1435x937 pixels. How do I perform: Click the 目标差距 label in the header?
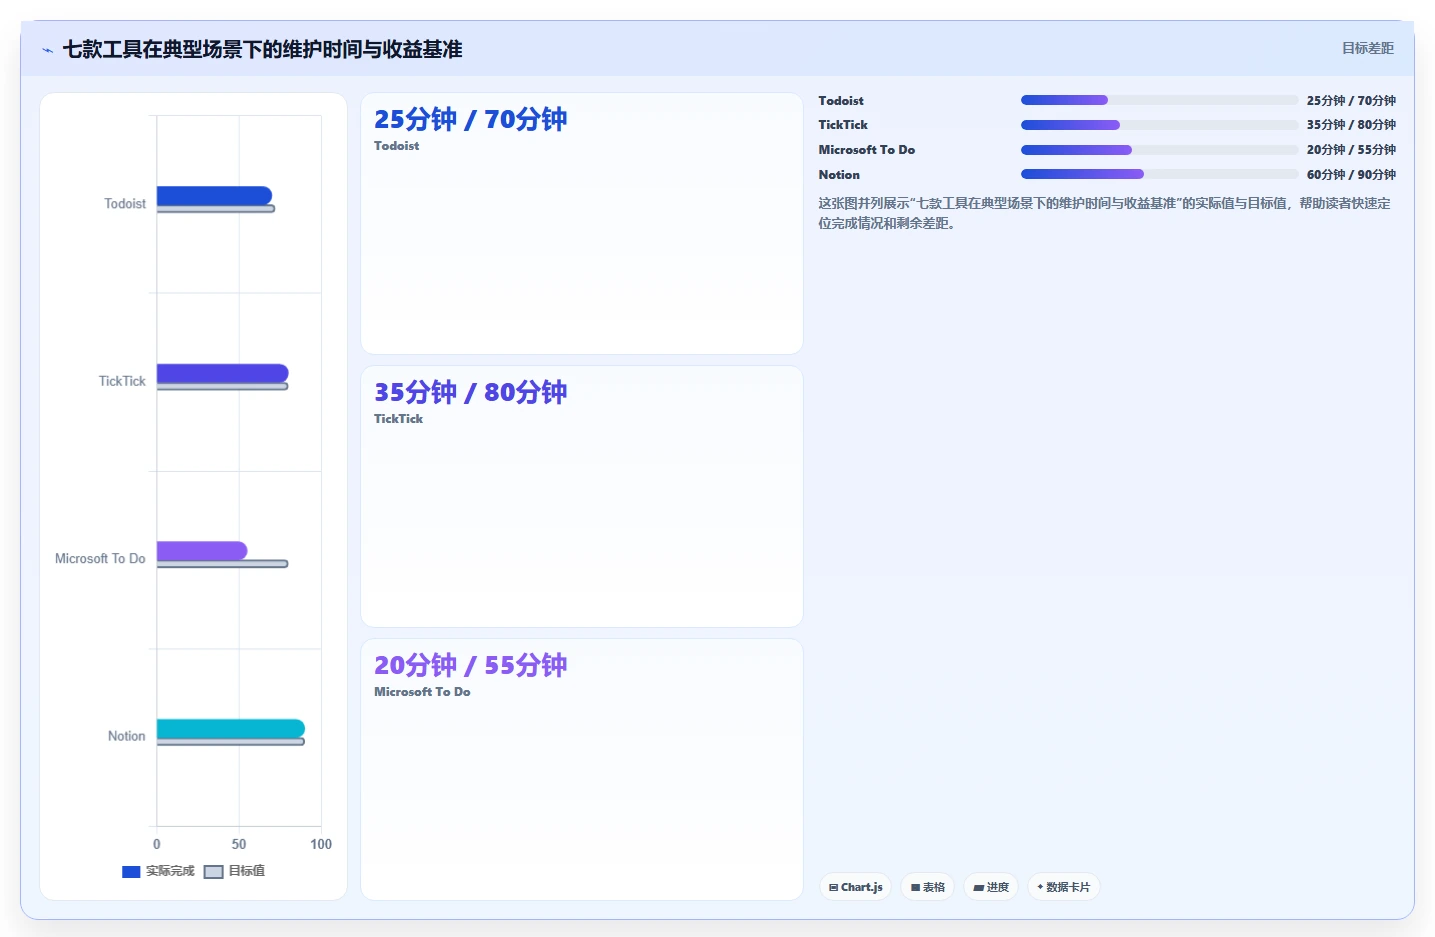click(1367, 48)
